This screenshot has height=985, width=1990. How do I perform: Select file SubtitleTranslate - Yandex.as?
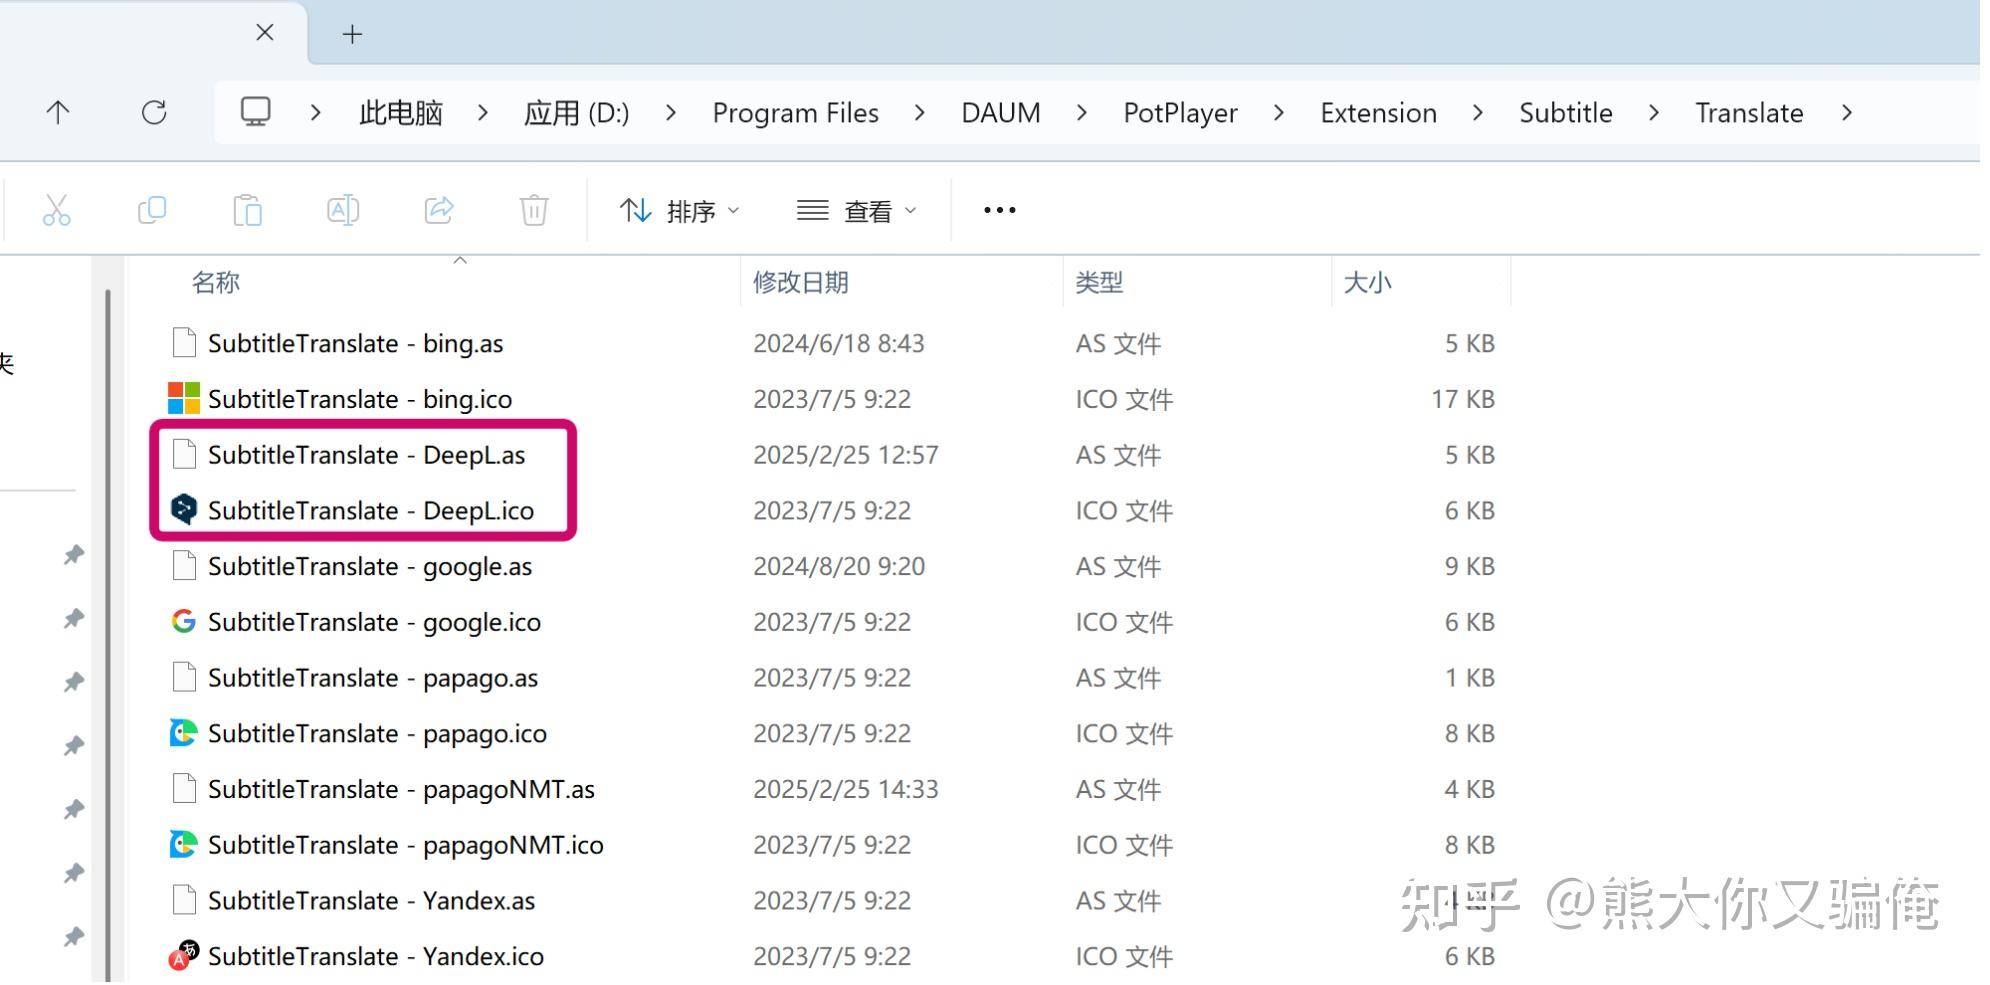372,901
